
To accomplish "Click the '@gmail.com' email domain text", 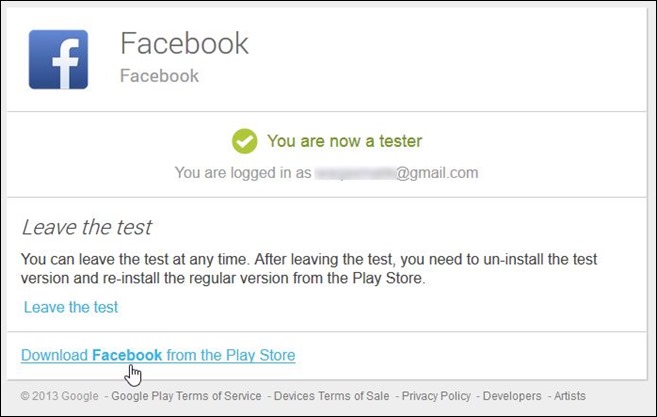I will 437,173.
